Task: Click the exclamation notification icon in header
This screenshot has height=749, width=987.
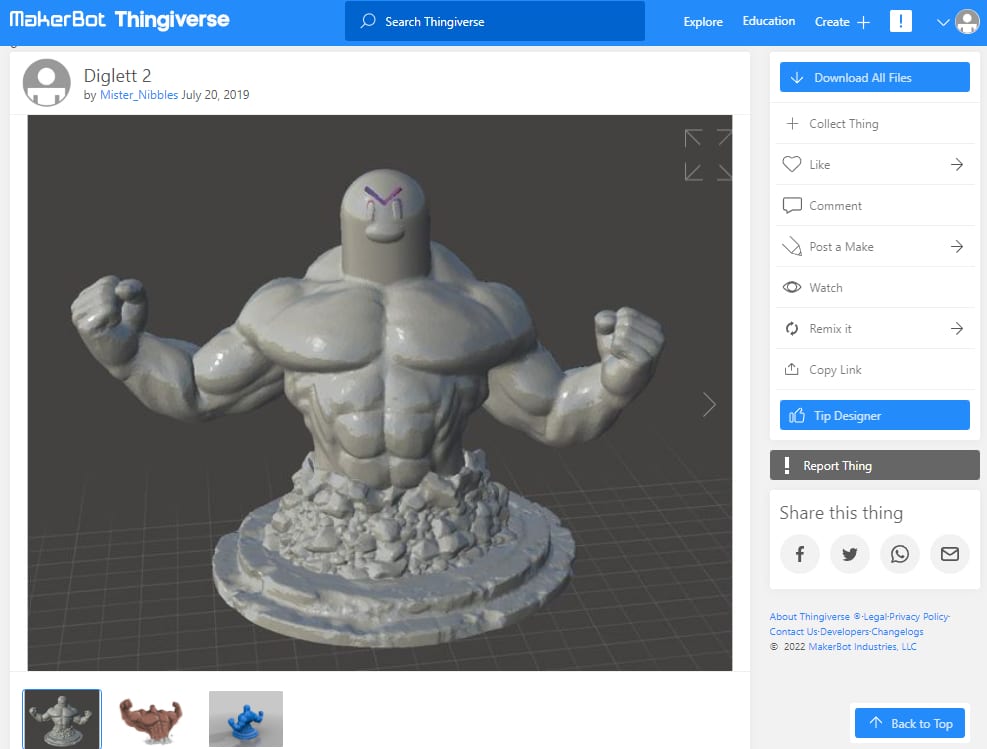Action: pyautogui.click(x=901, y=21)
